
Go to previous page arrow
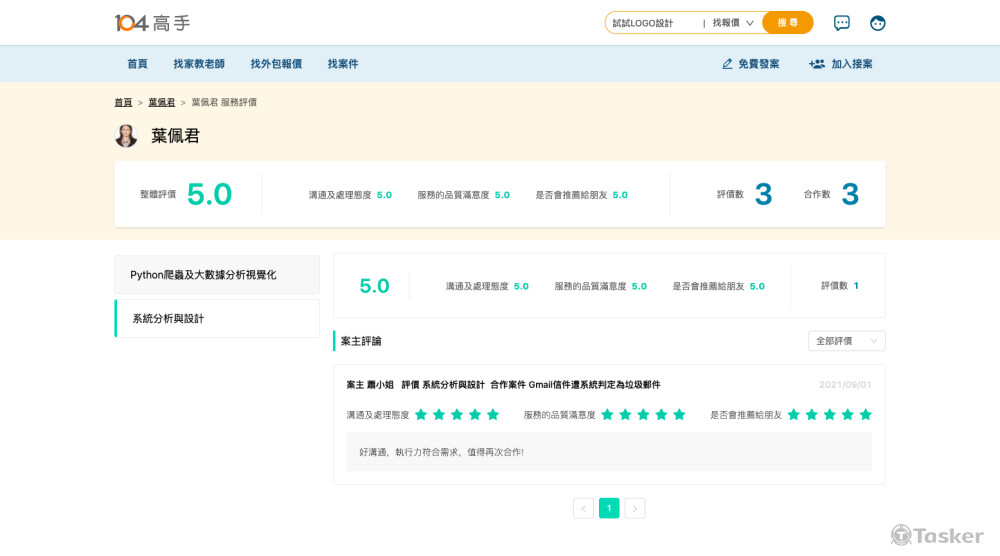(583, 508)
